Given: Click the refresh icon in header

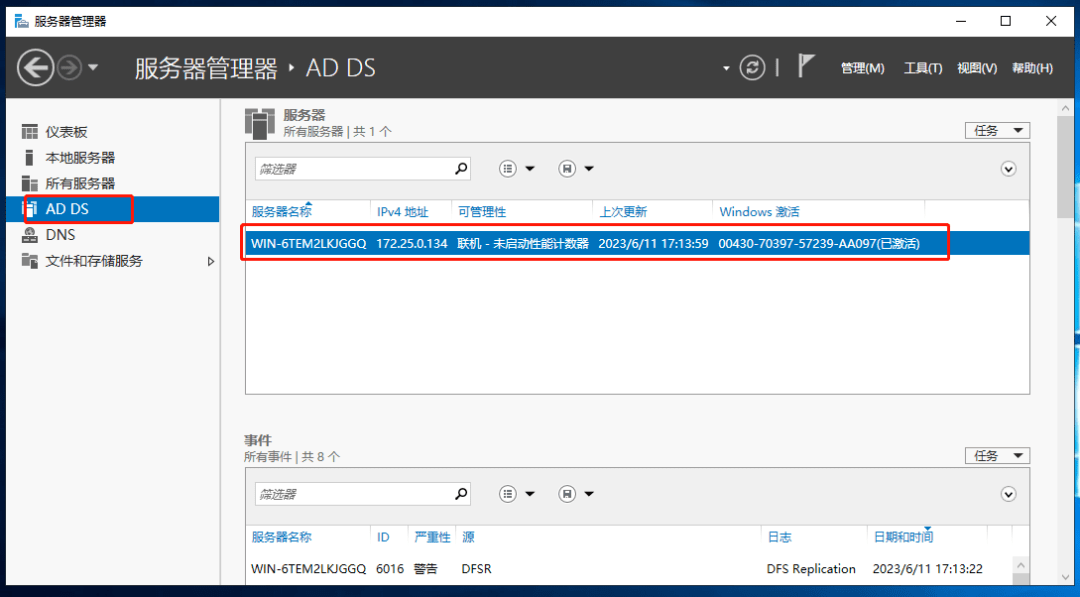Looking at the screenshot, I should tap(752, 68).
